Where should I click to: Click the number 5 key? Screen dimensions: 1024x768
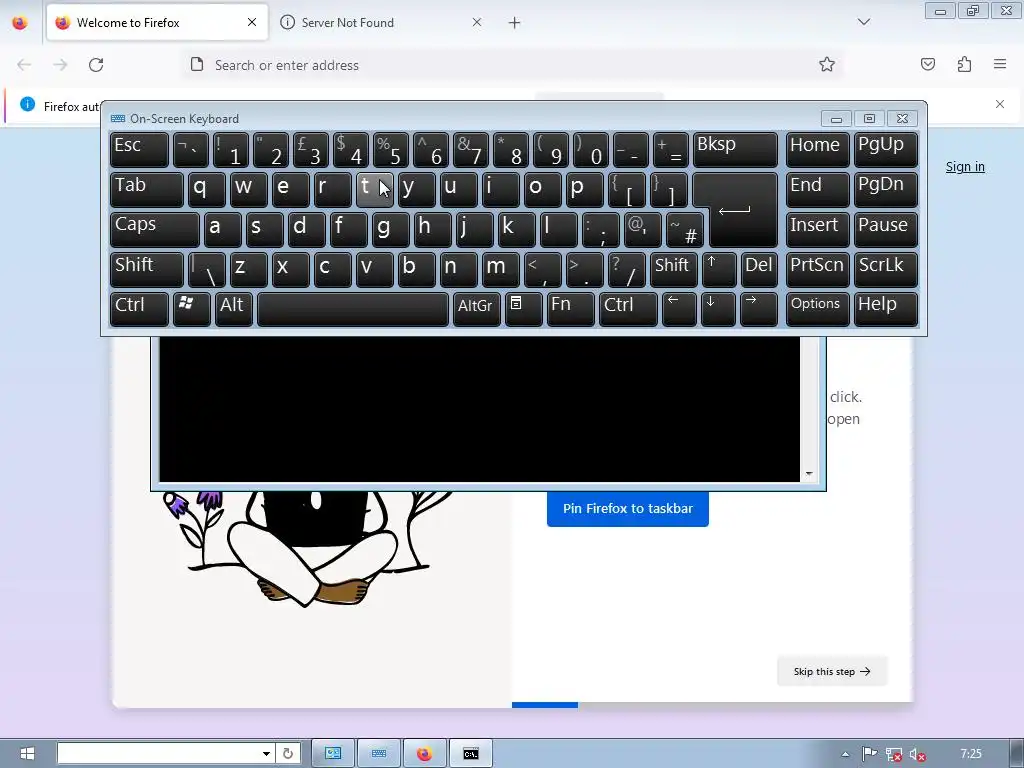coord(391,150)
